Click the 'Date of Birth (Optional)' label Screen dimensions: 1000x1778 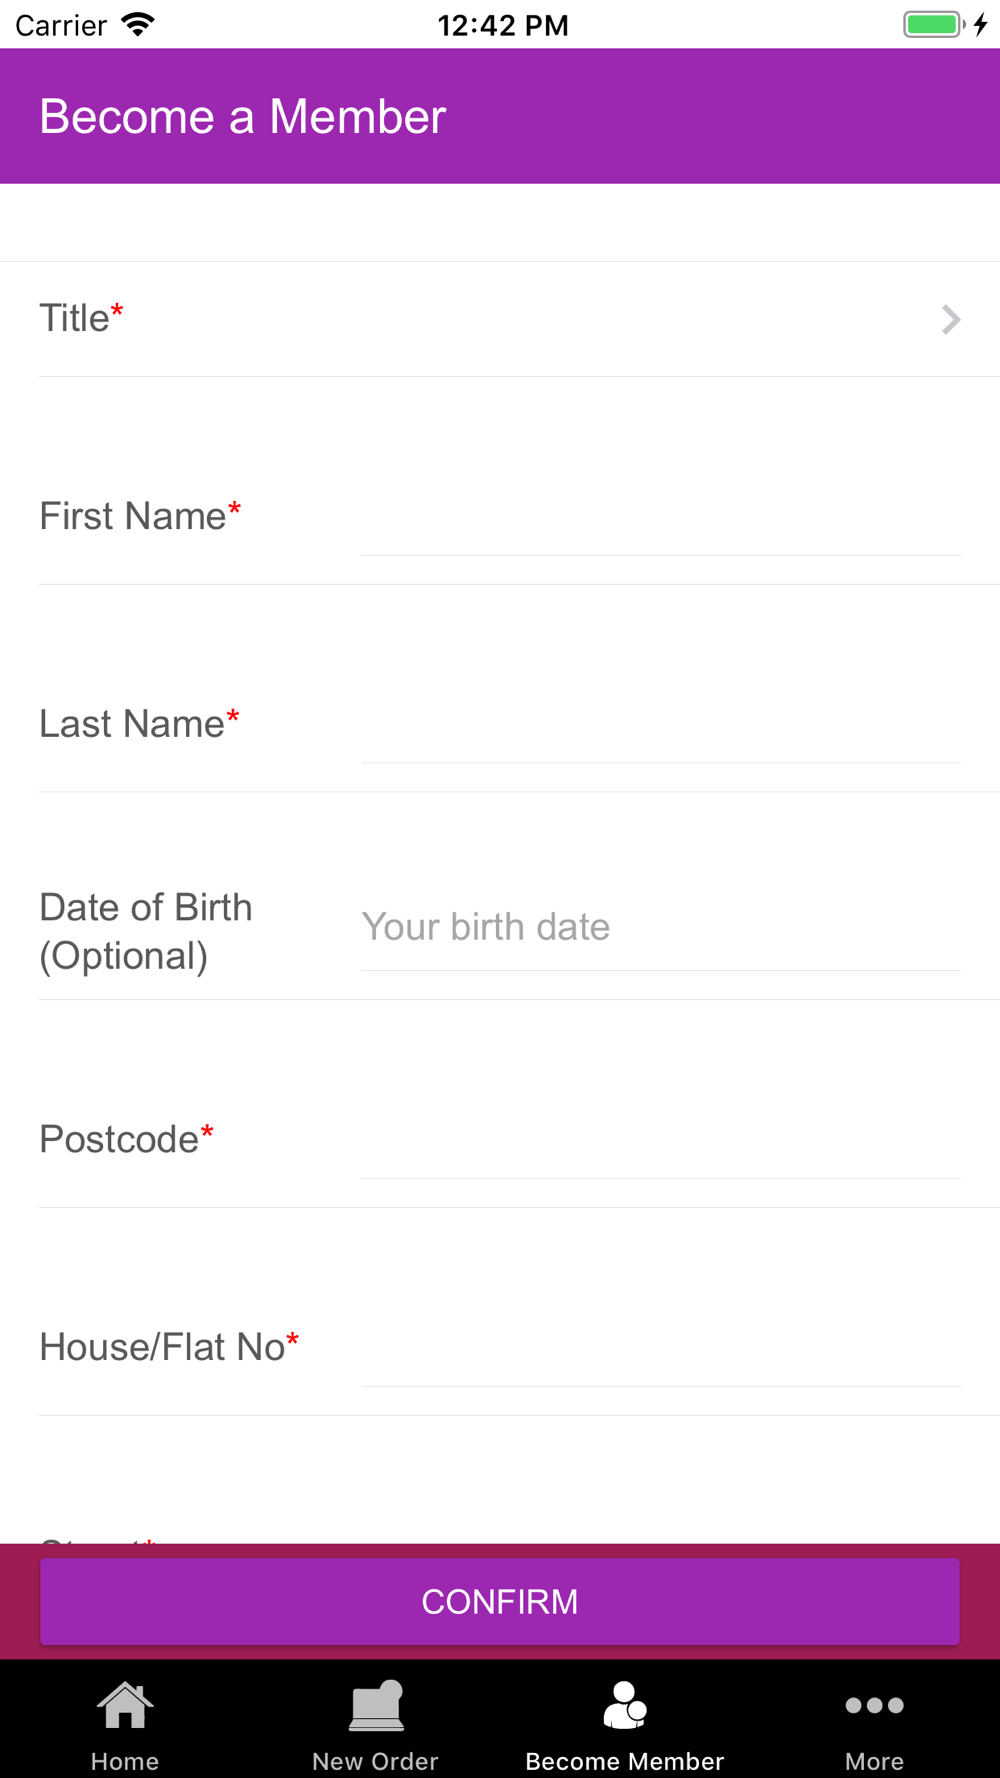click(x=146, y=932)
